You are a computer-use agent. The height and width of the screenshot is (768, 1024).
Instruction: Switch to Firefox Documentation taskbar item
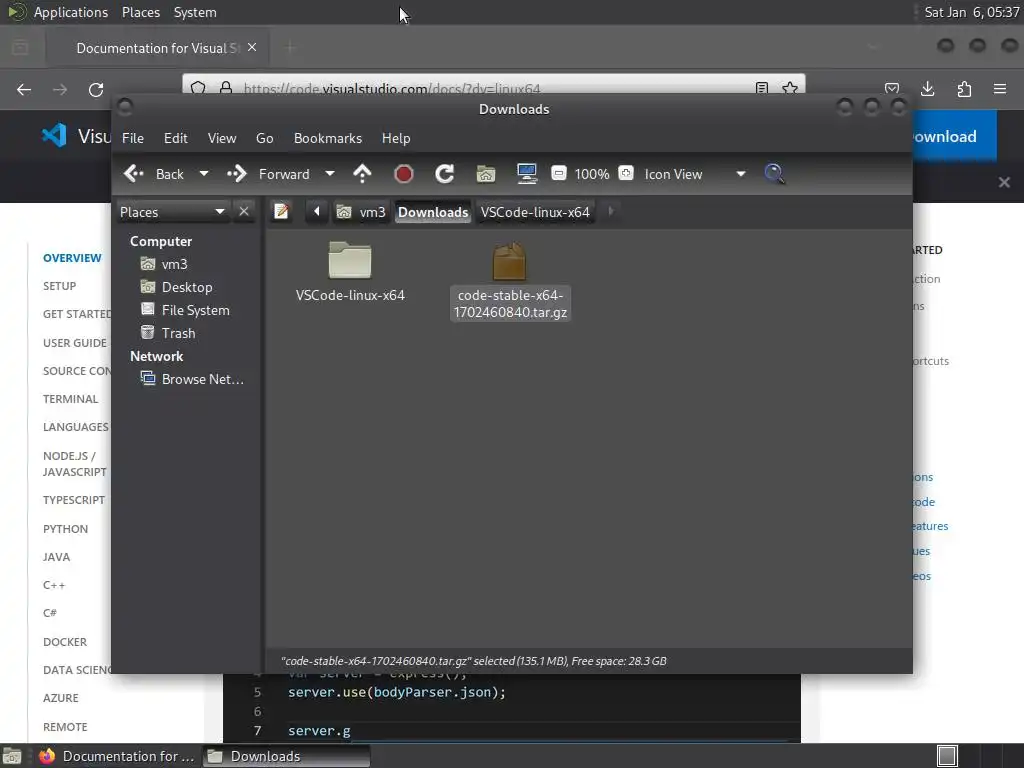tap(117, 756)
